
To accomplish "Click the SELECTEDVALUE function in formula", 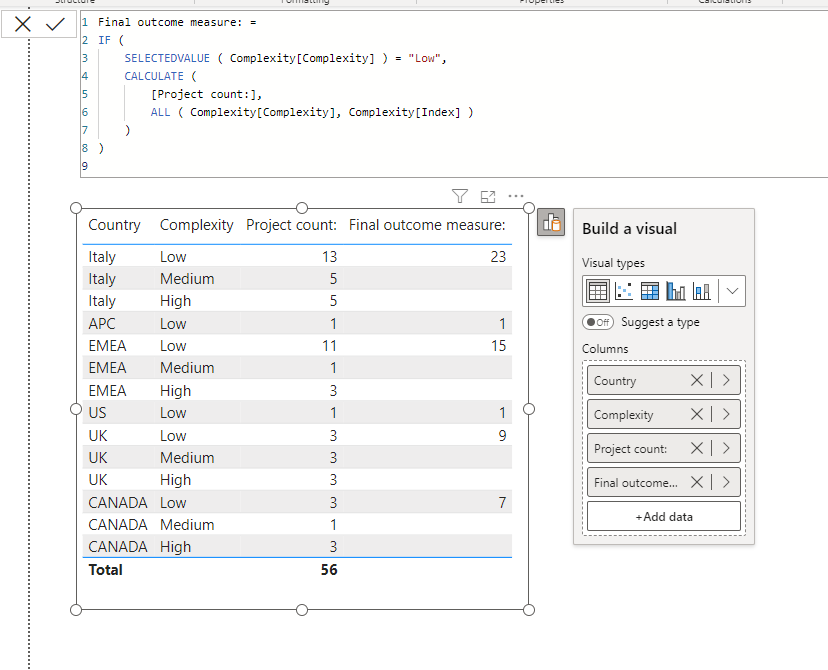I will coord(167,58).
